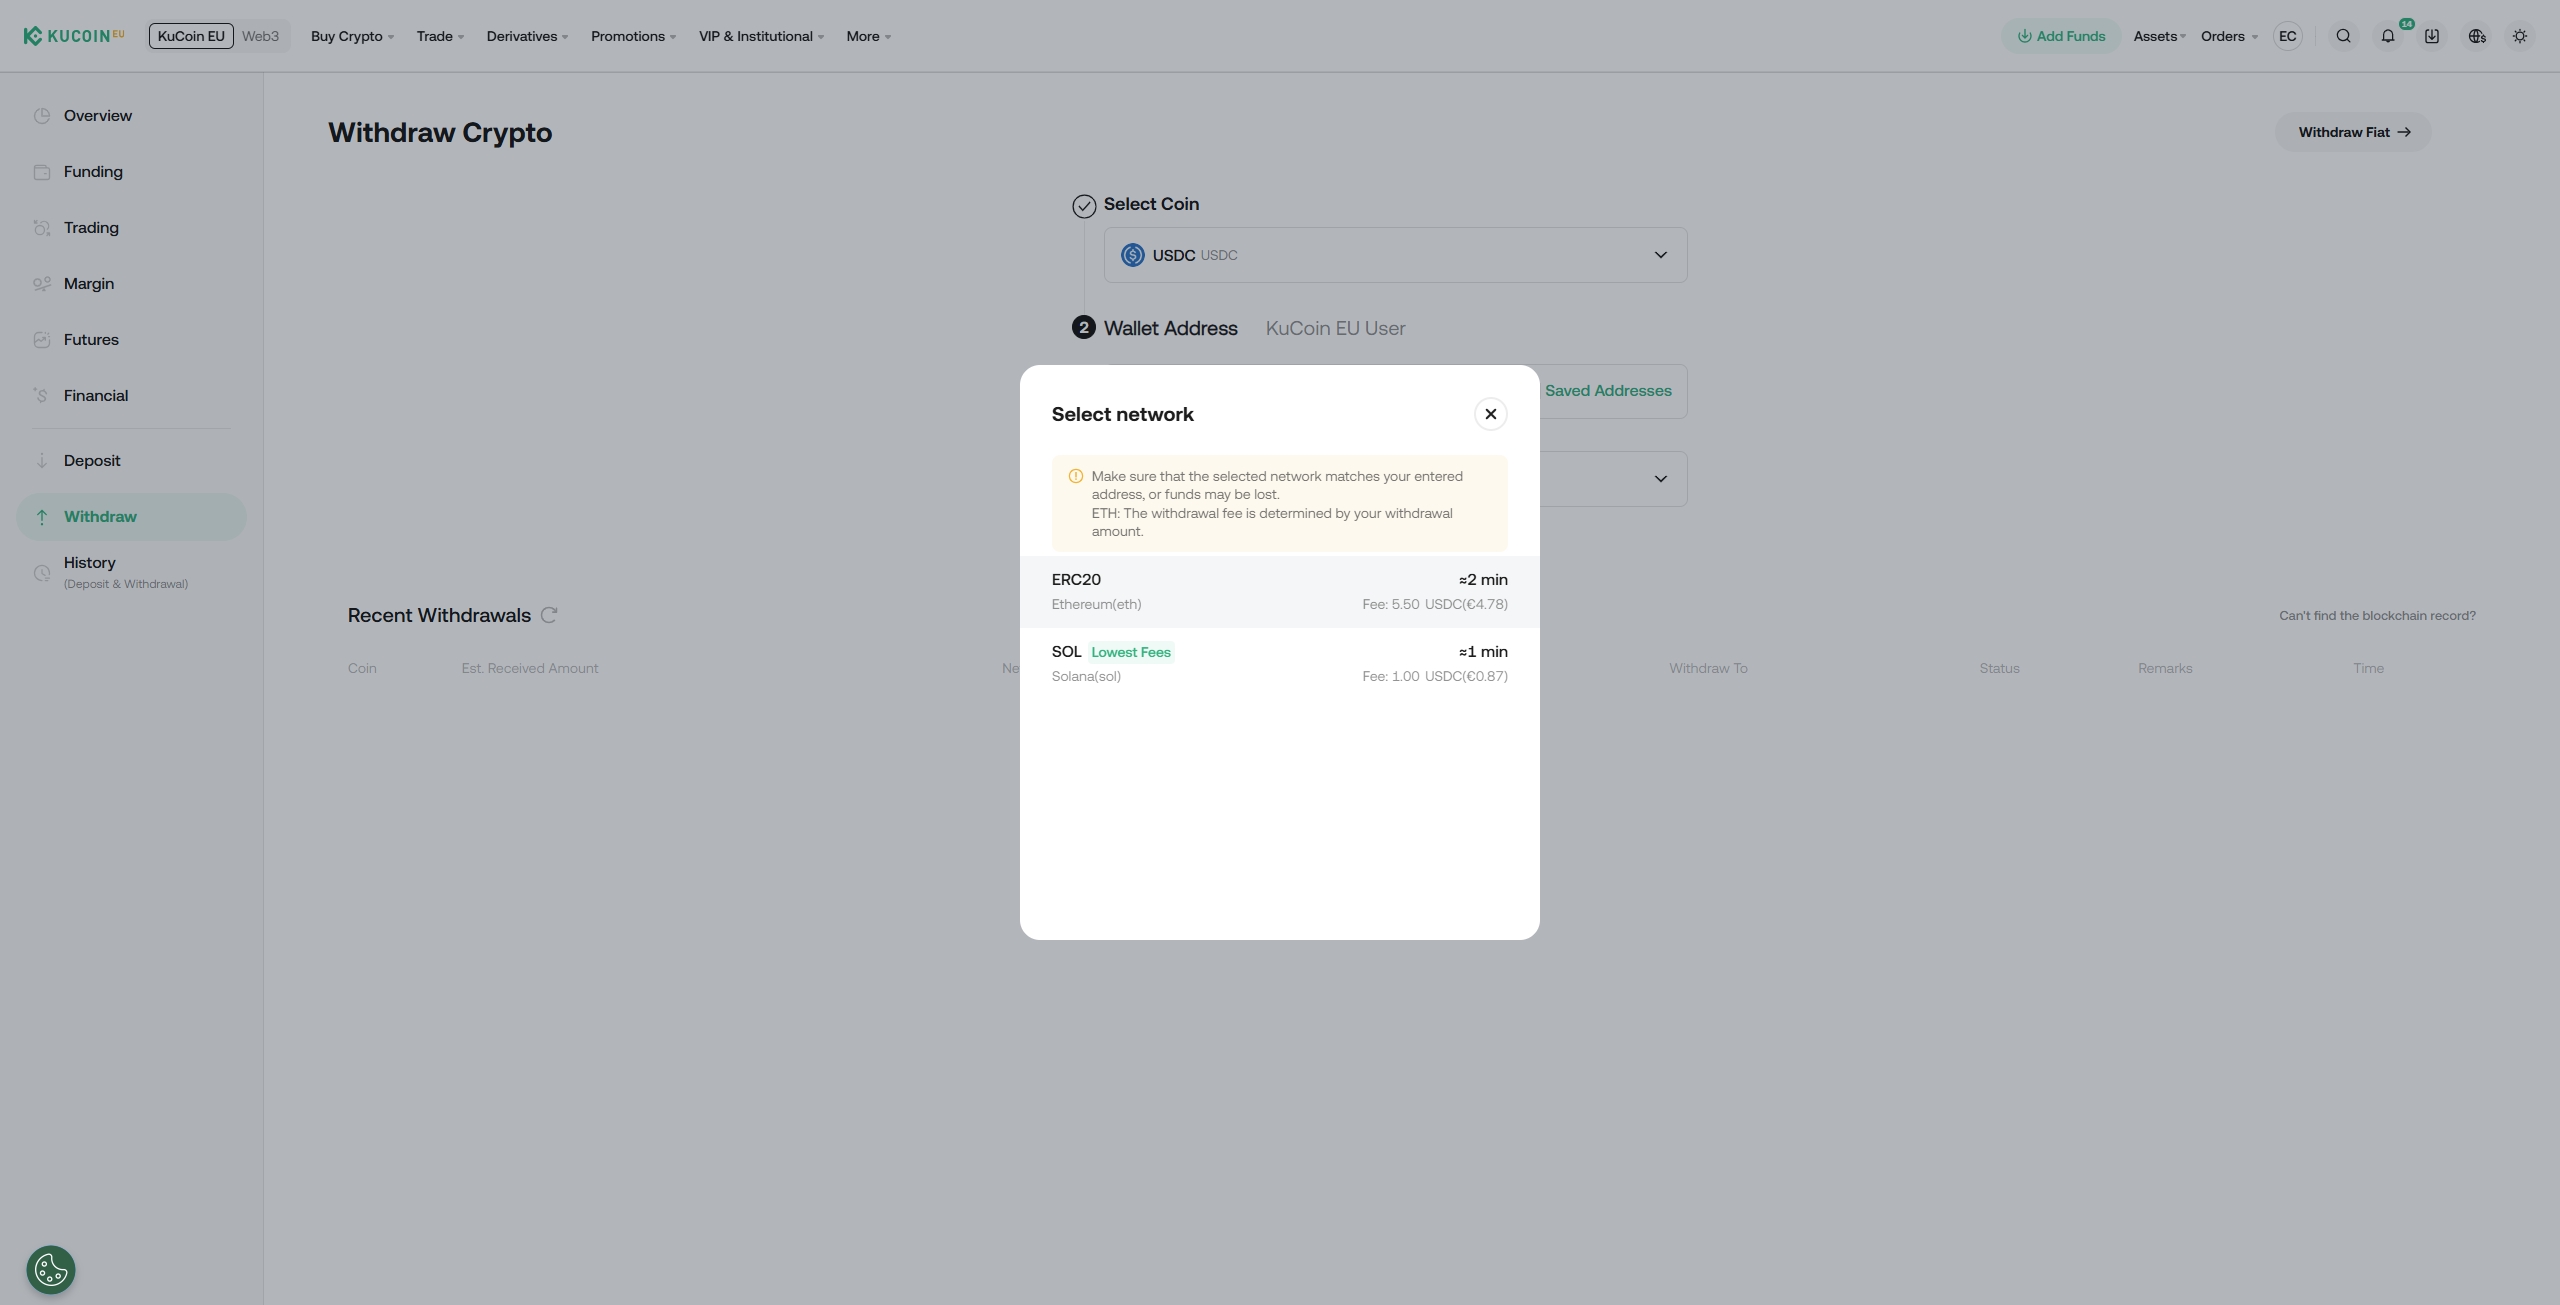
Task: Click the Withdraw Fiat button
Action: pos(2353,132)
